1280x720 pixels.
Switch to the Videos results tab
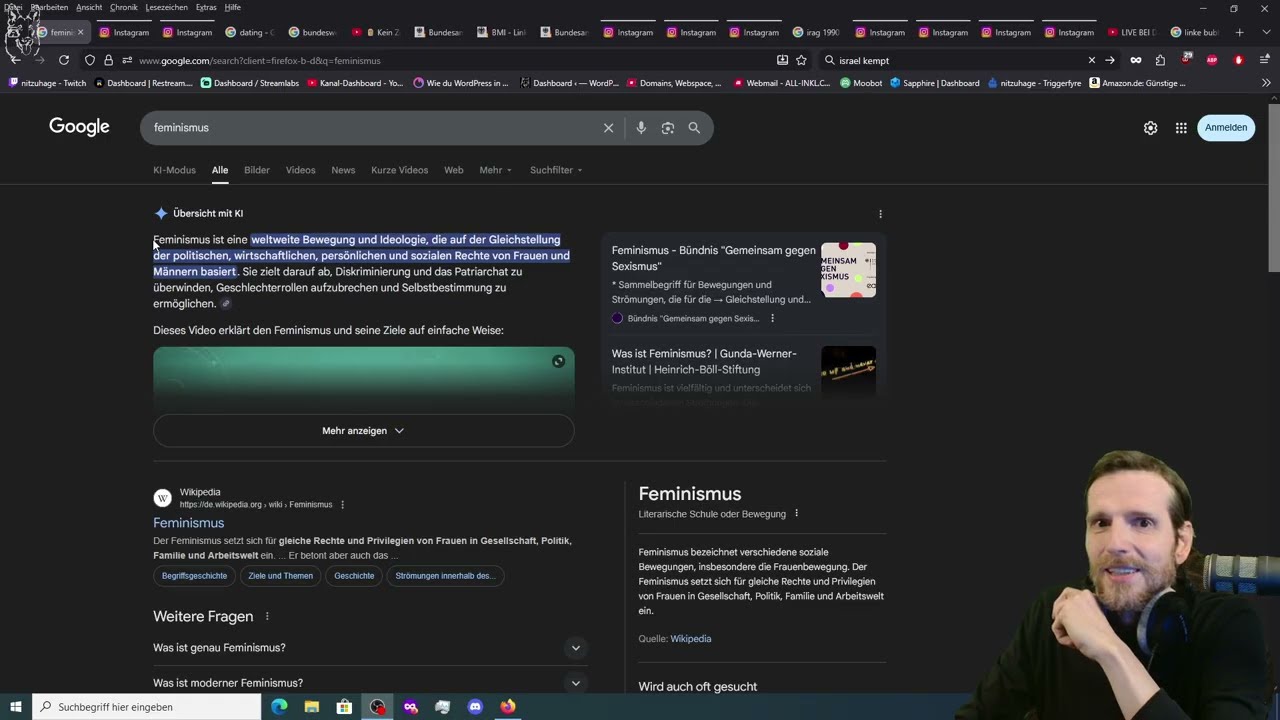[x=300, y=170]
